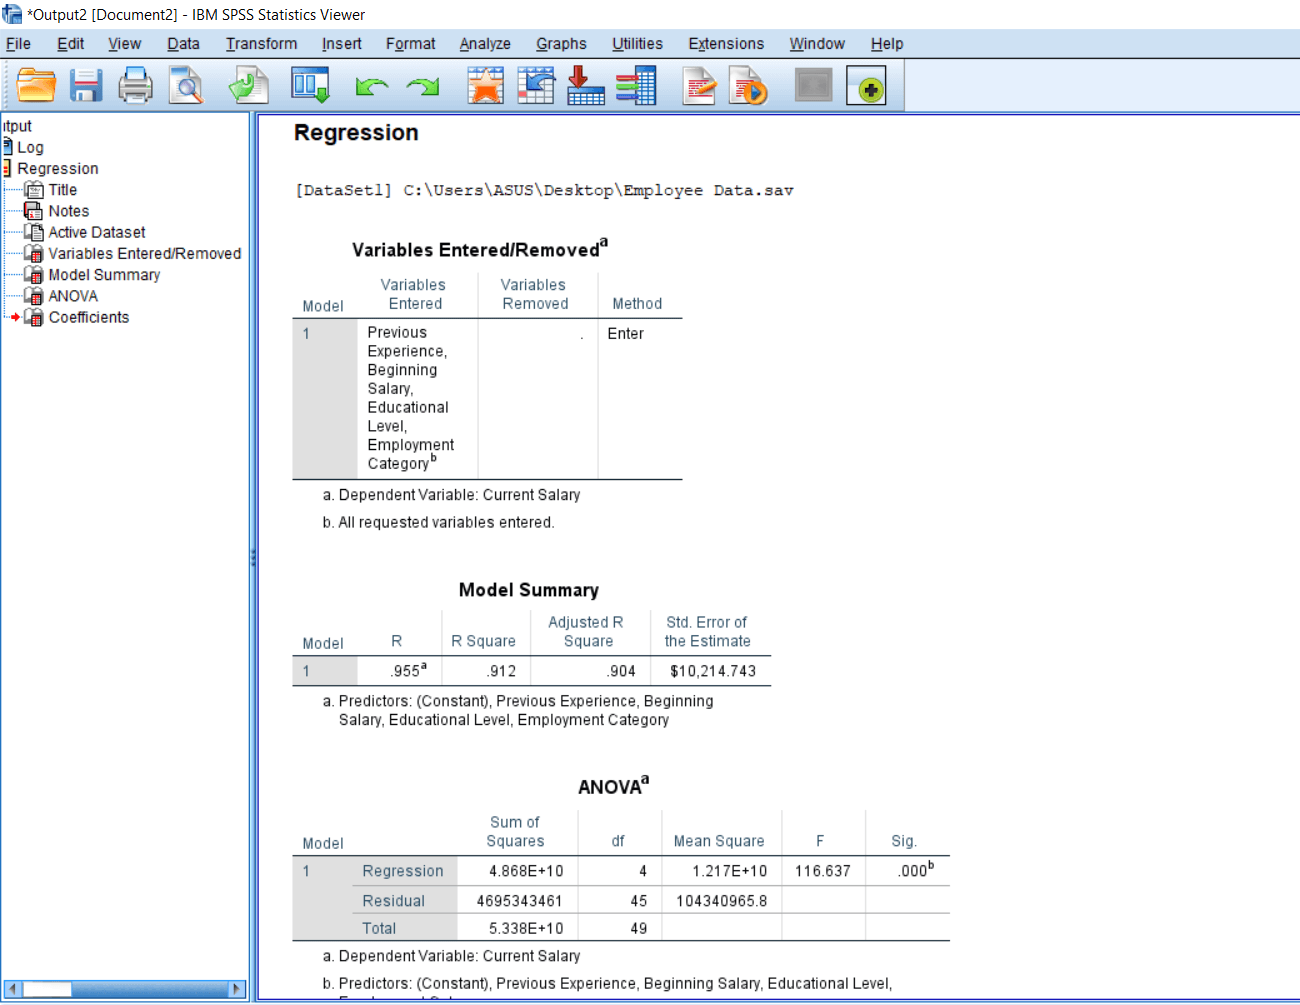The image size is (1300, 1005).
Task: Click the pane splitter handle dots
Action: (253, 557)
